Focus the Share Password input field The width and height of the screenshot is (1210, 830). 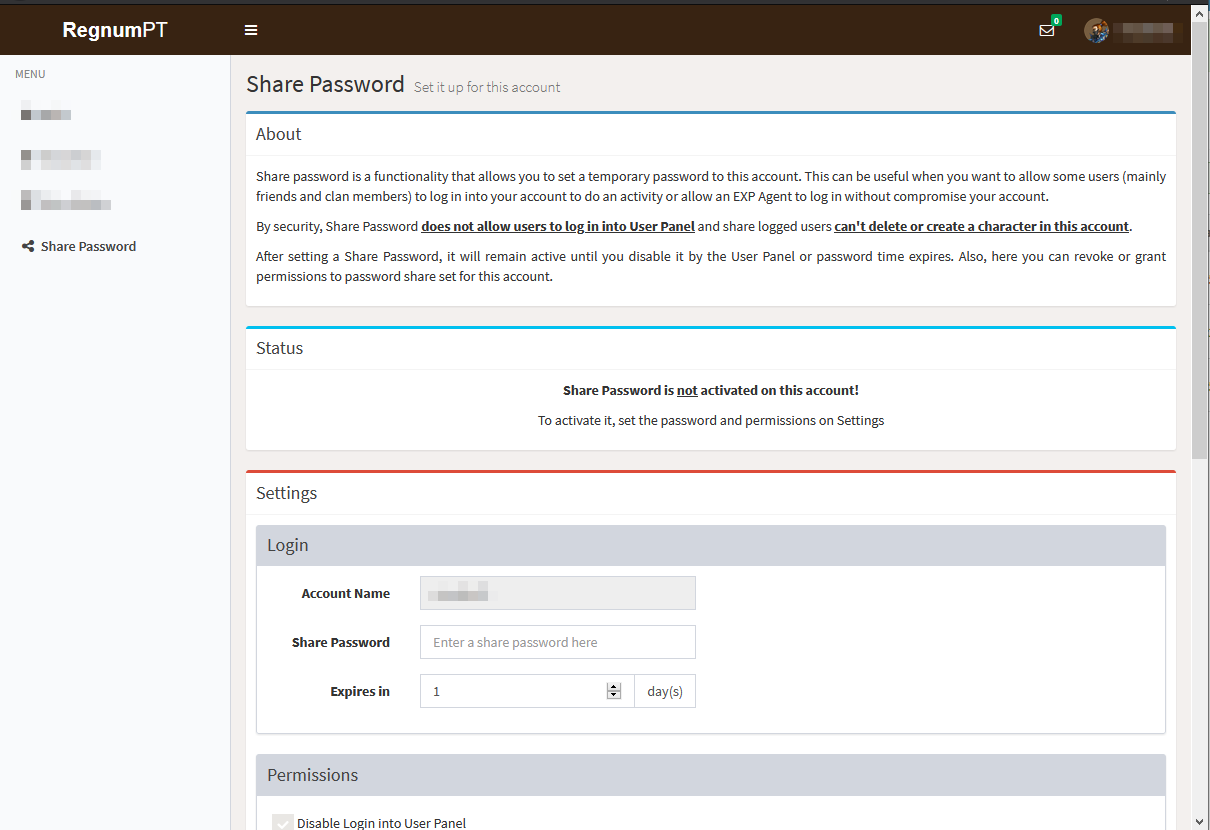tap(557, 642)
